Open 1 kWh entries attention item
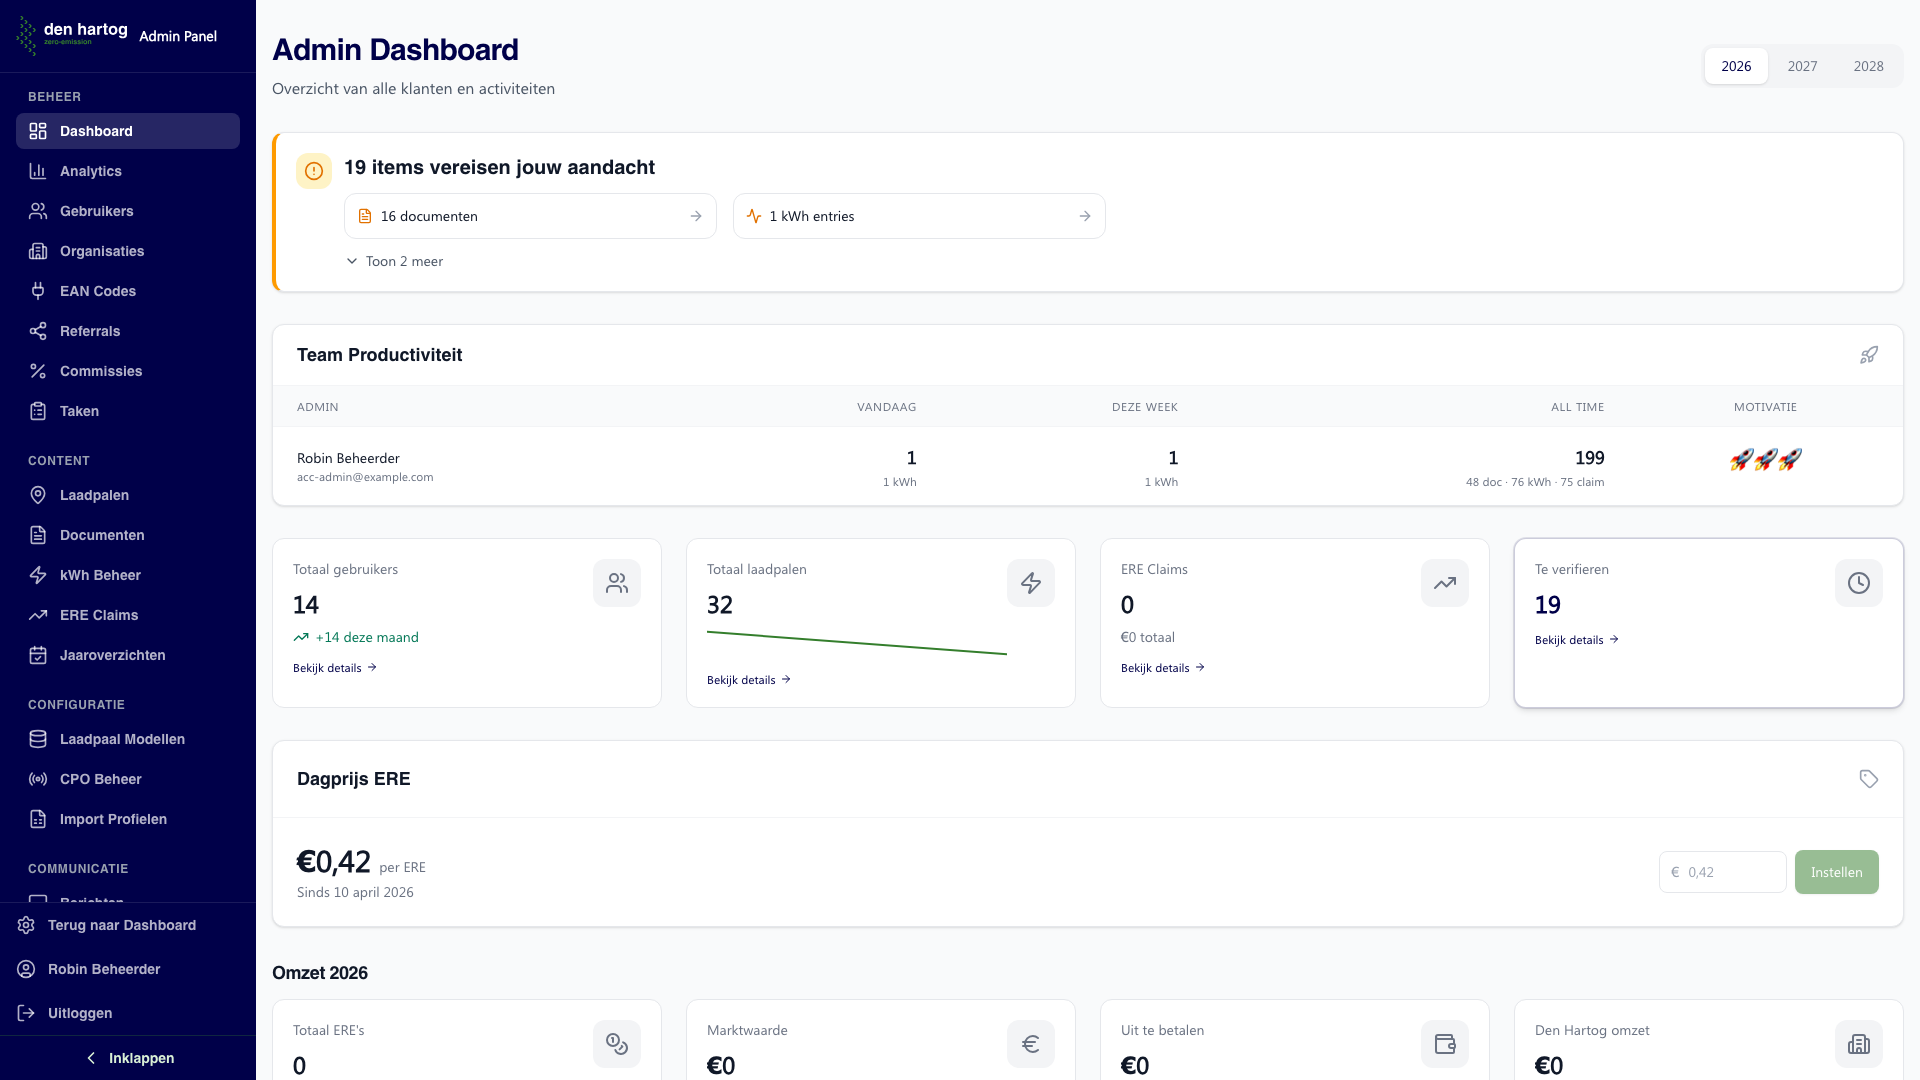Image resolution: width=1920 pixels, height=1080 pixels. click(919, 216)
